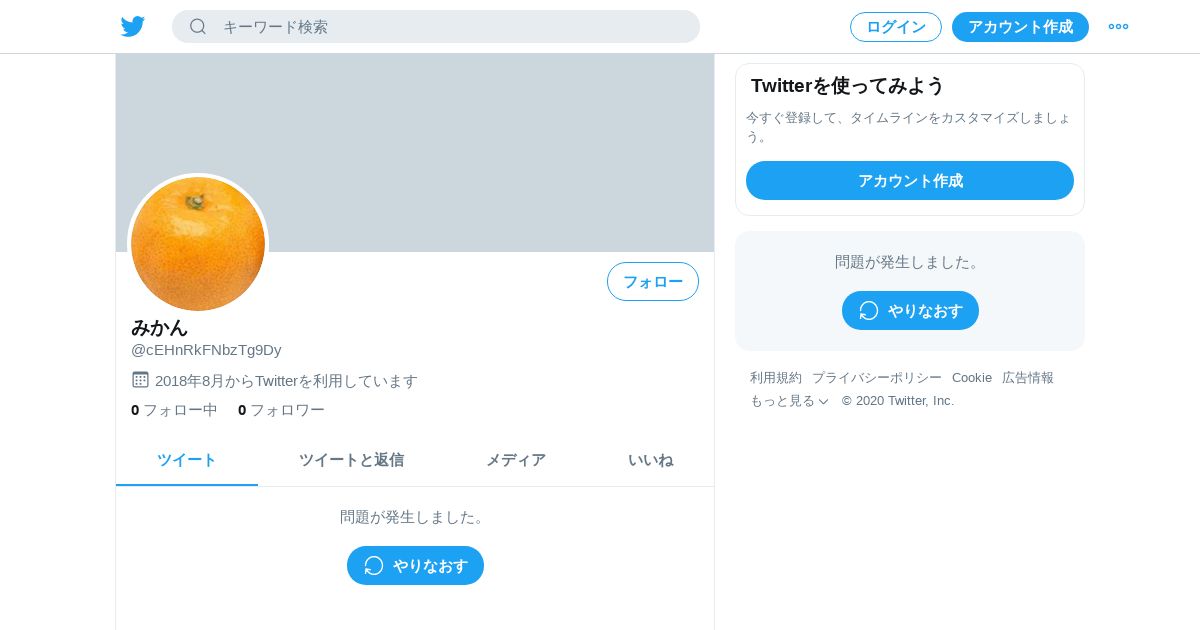The width and height of the screenshot is (1200, 630).
Task: Click the ログイン button
Action: 896,27
